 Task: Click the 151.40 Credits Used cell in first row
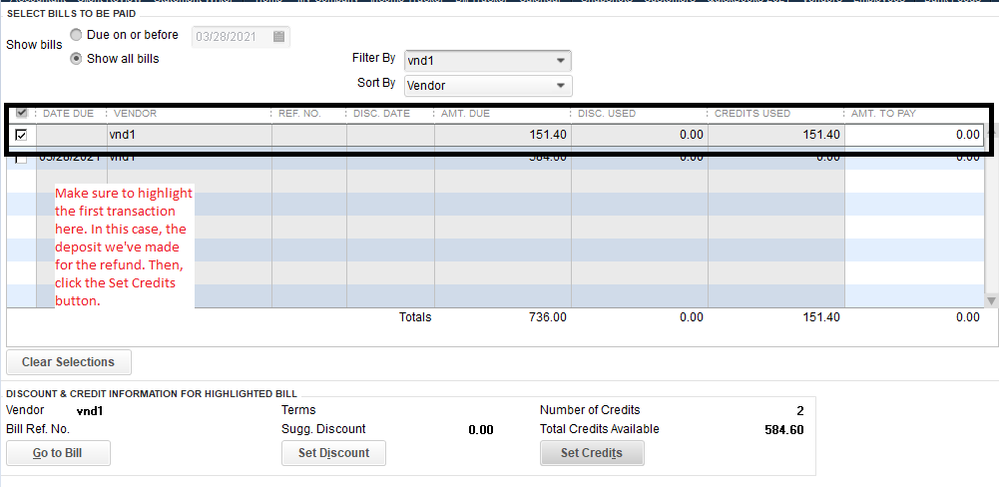coord(775,134)
